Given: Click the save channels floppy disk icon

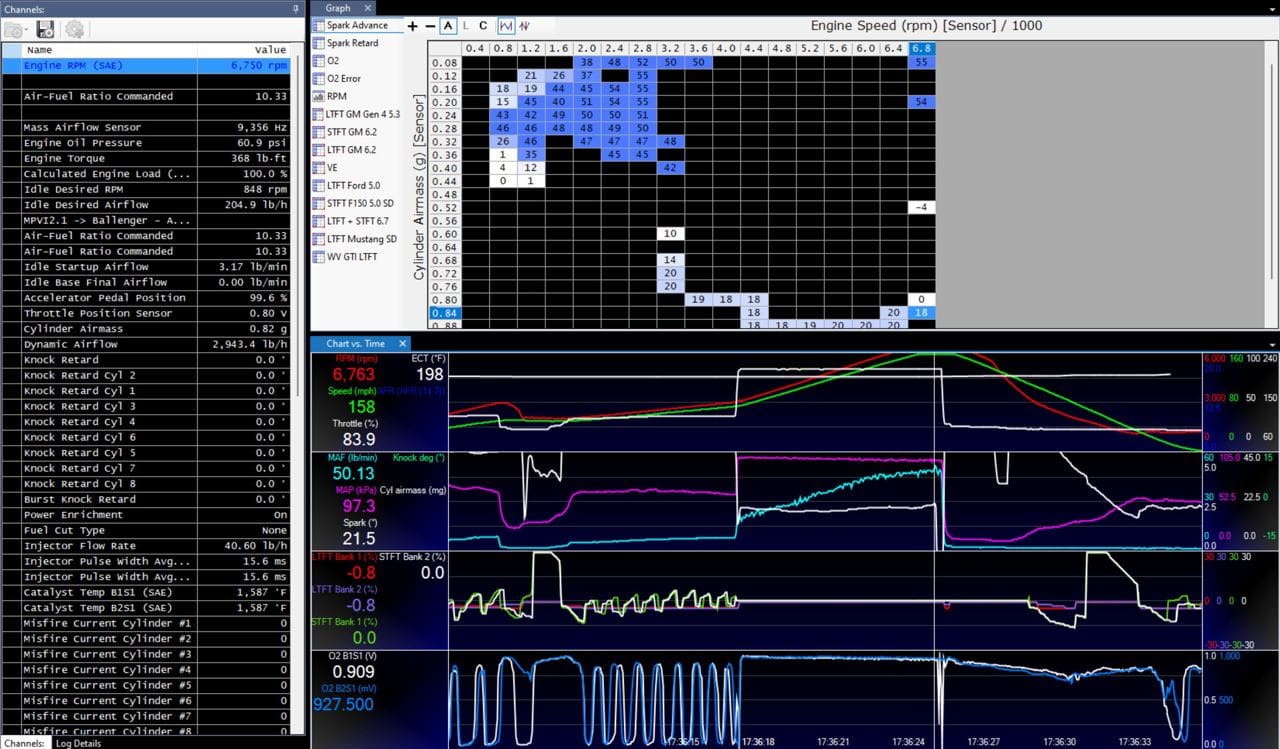Looking at the screenshot, I should 45,30.
